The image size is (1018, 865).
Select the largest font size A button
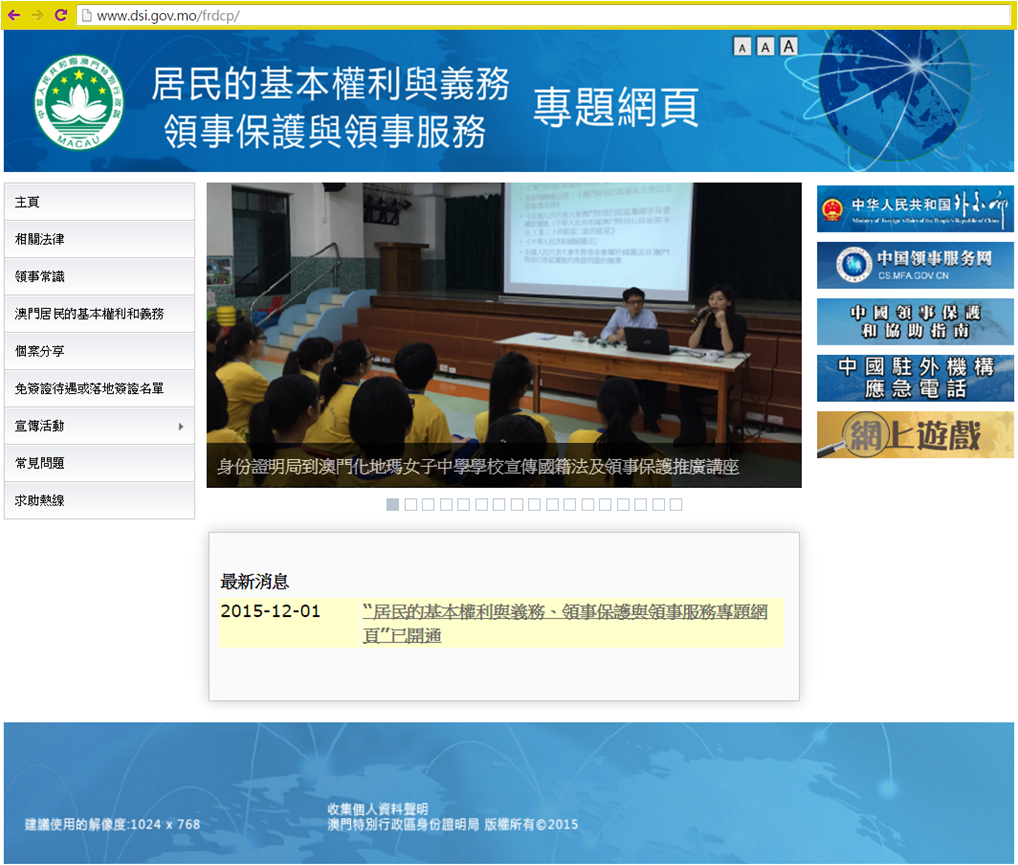click(789, 46)
